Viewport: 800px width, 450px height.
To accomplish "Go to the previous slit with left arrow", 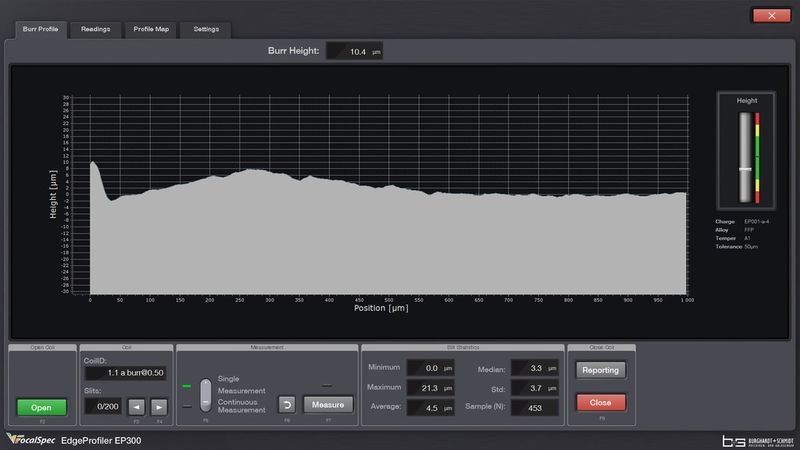I will click(x=136, y=407).
